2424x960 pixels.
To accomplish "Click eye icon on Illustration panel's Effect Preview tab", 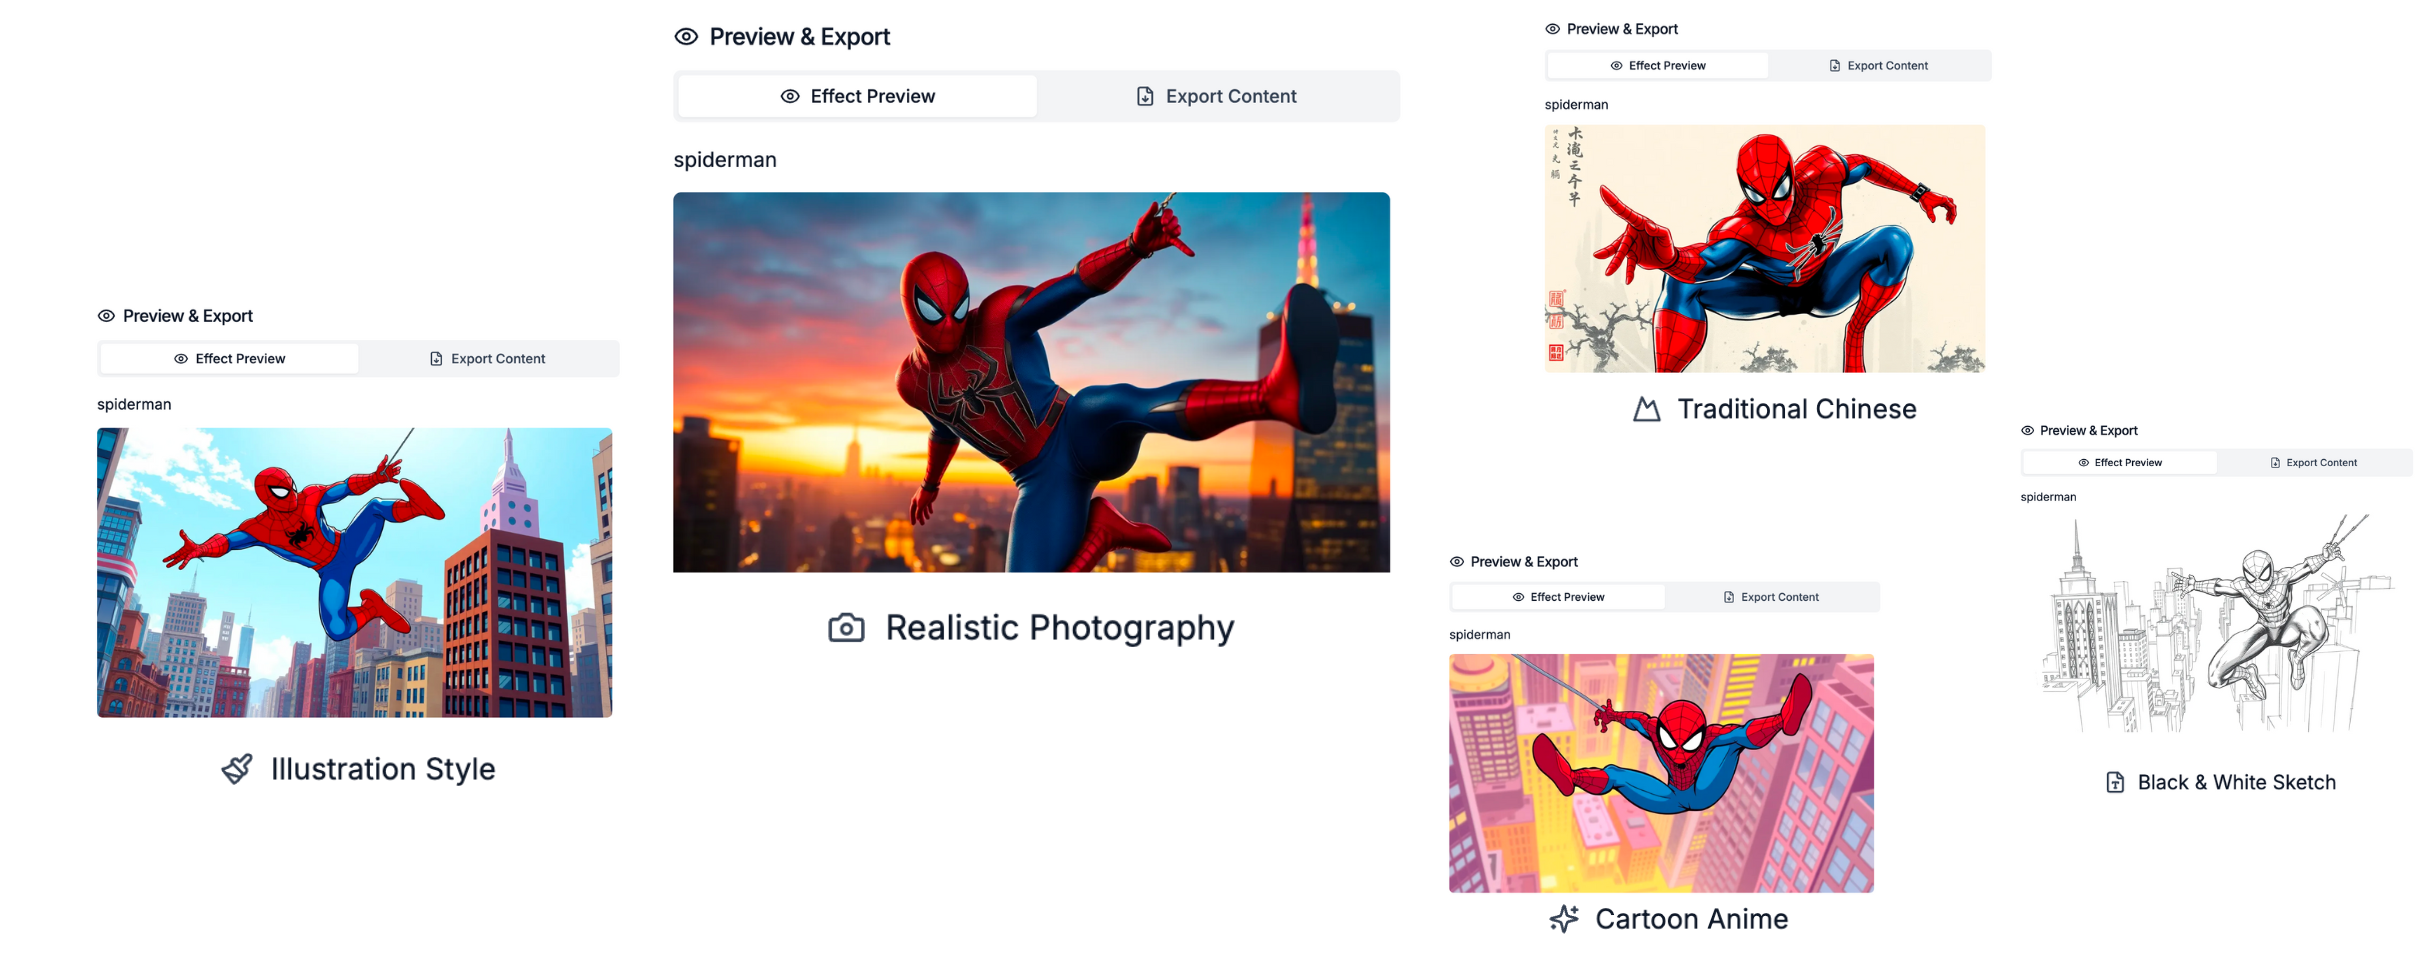I will tap(181, 359).
